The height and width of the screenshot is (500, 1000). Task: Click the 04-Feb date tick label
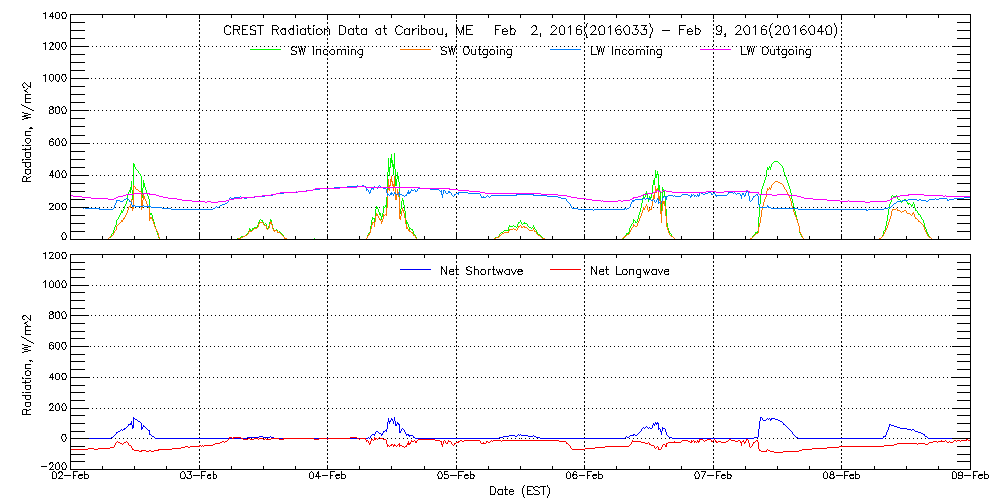(x=327, y=477)
